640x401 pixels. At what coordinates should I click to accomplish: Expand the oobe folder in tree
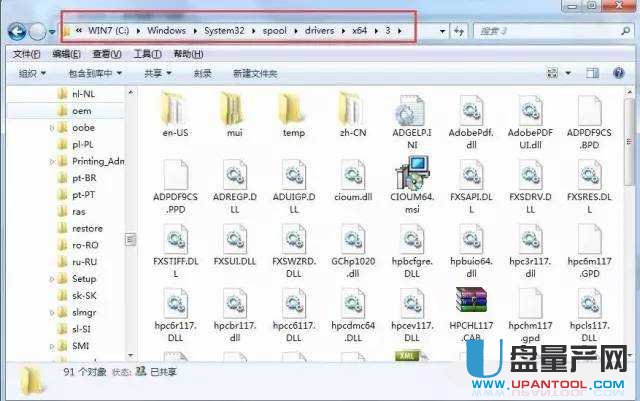52,127
